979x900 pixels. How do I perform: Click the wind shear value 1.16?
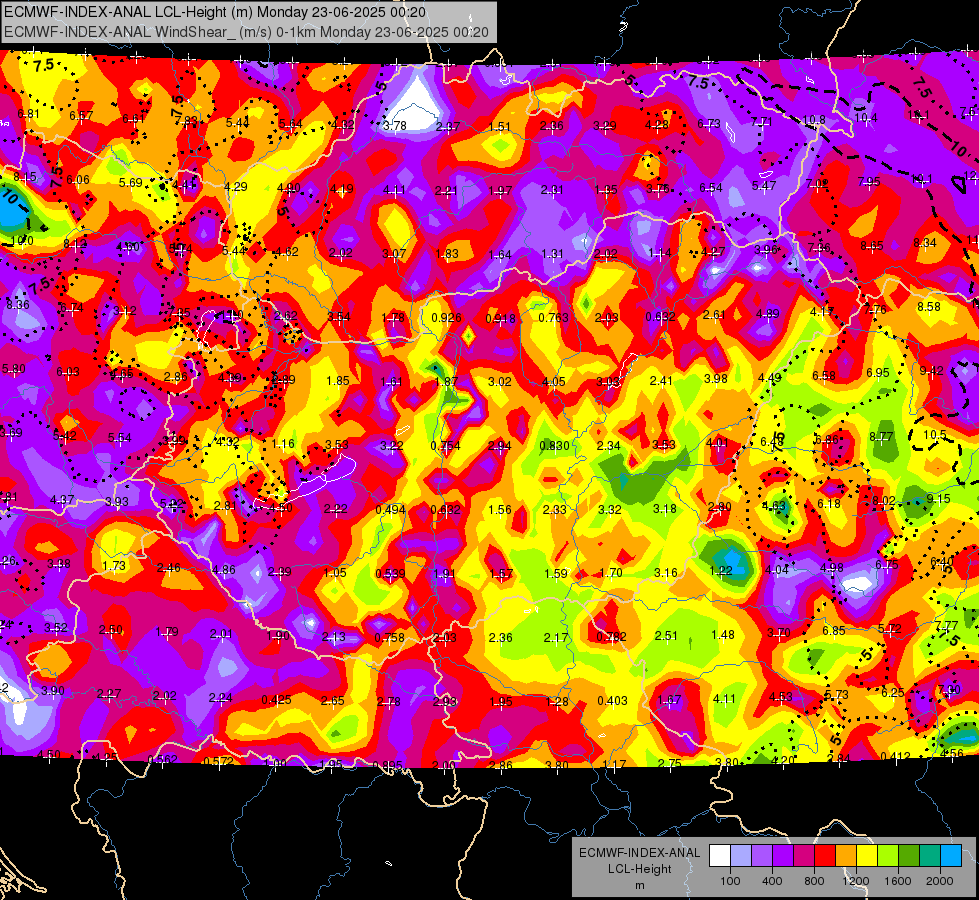click(x=283, y=444)
